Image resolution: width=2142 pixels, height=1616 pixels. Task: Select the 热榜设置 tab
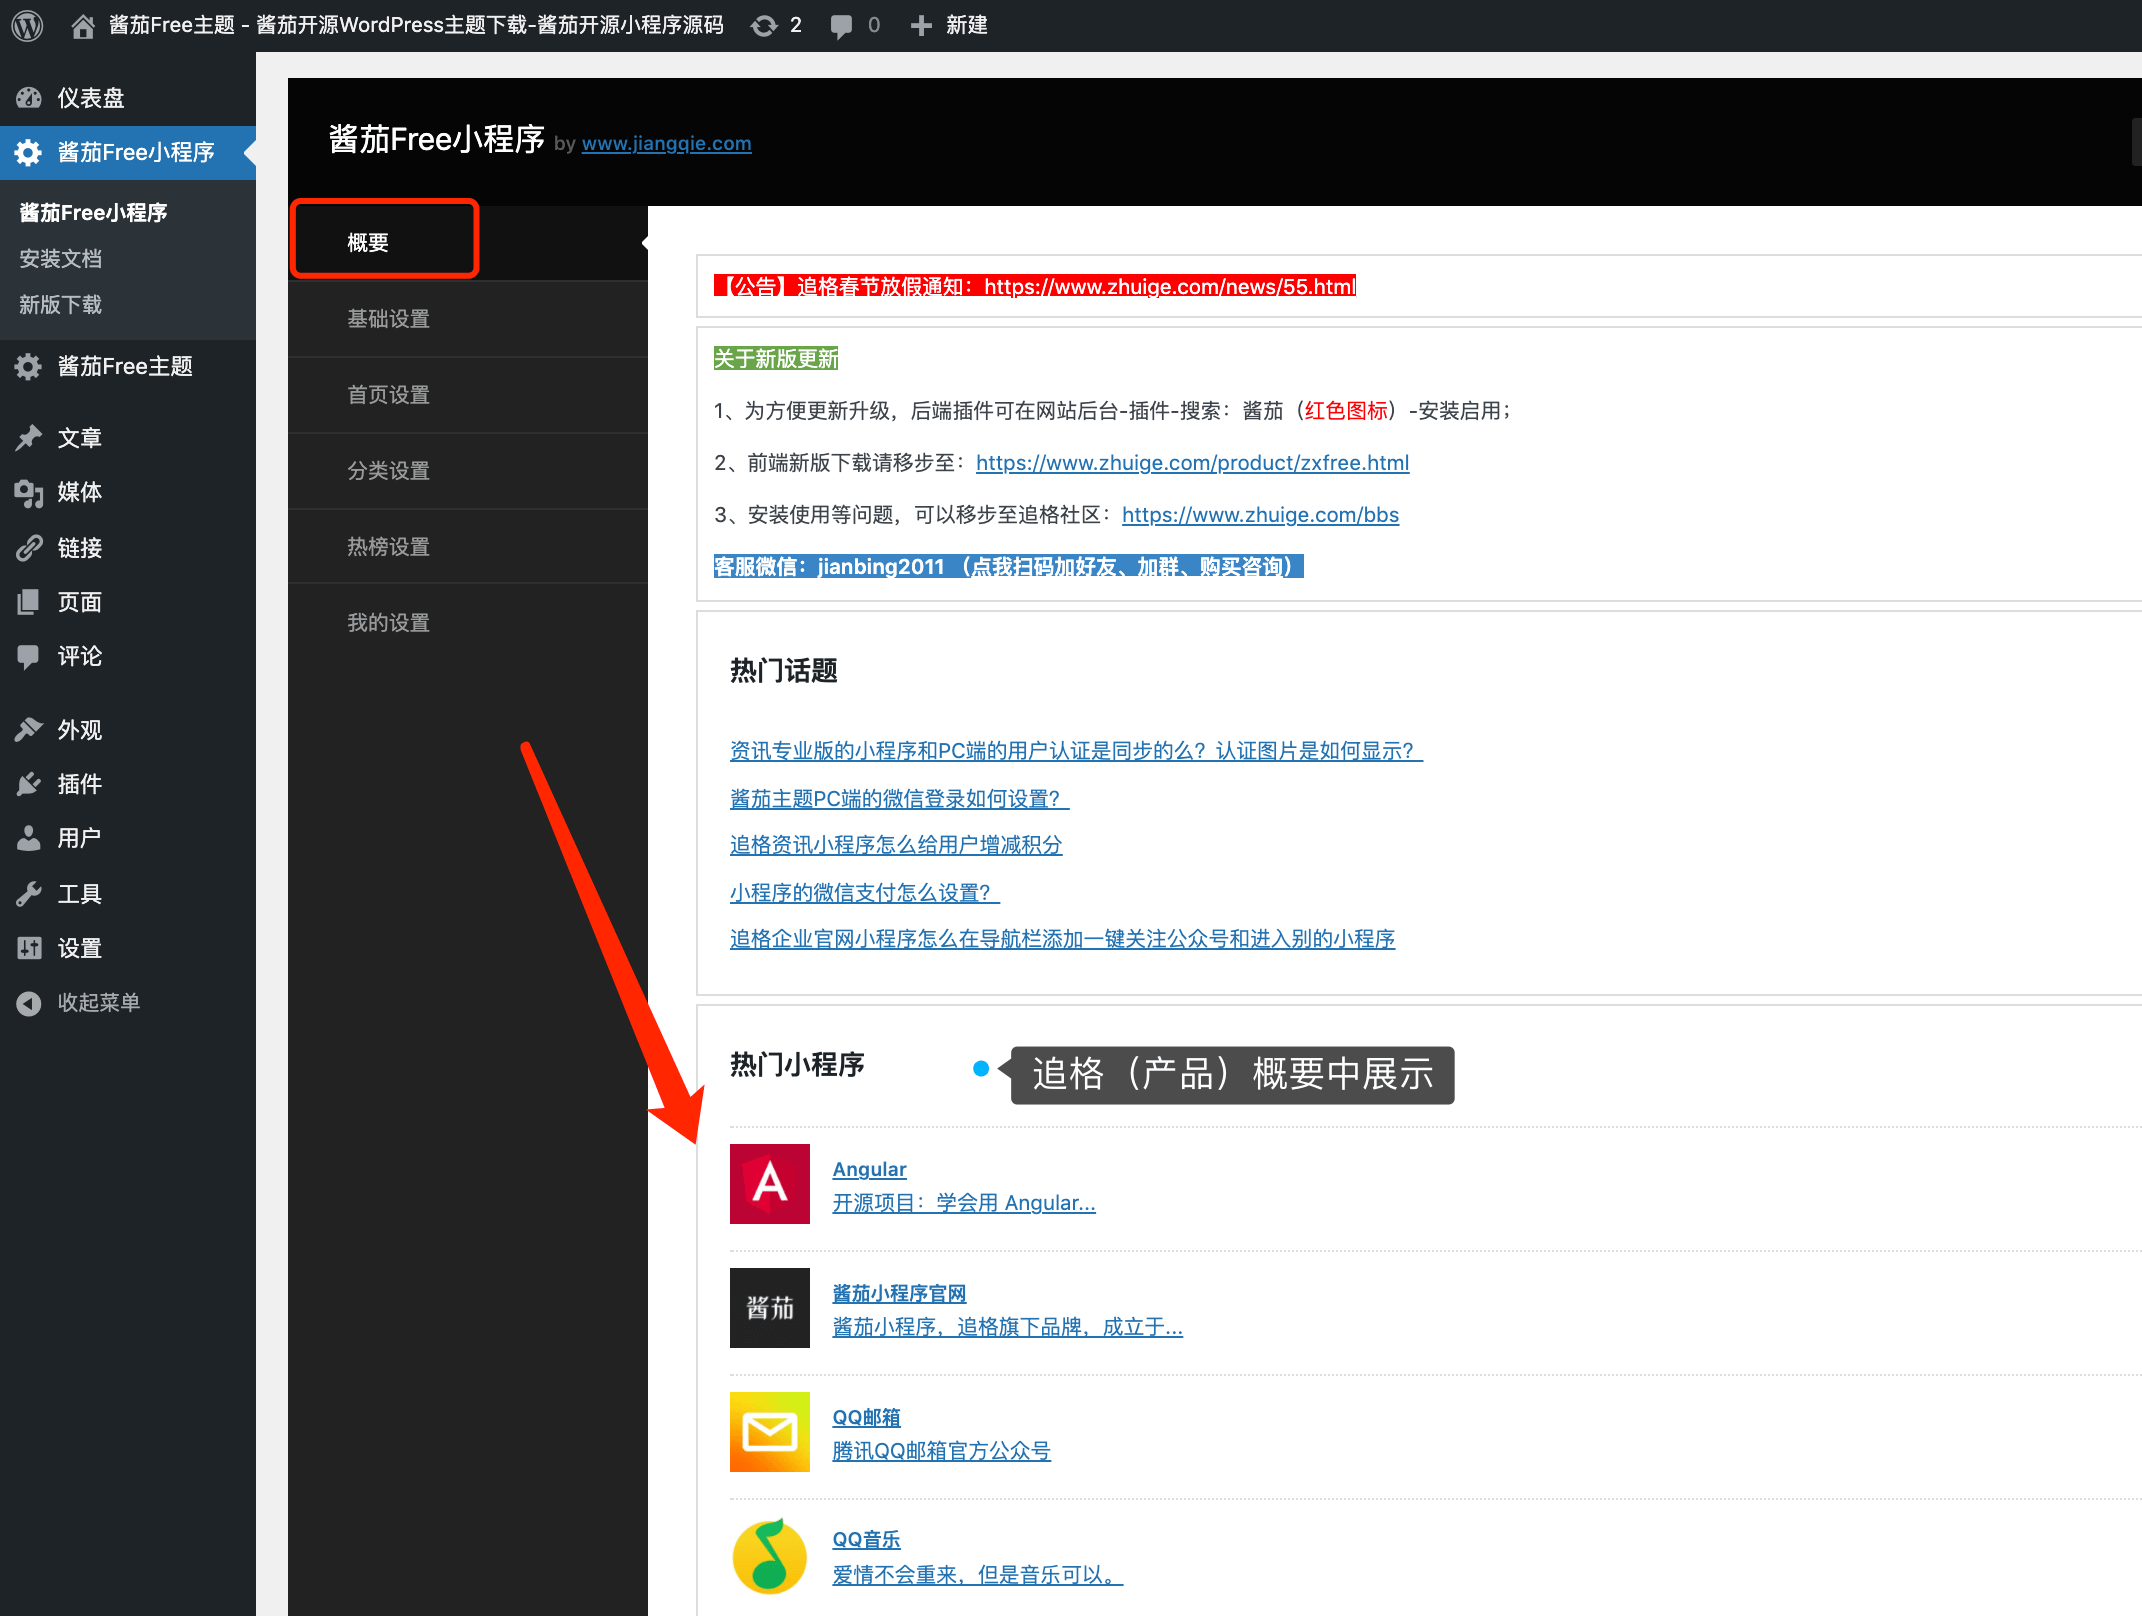[468, 547]
